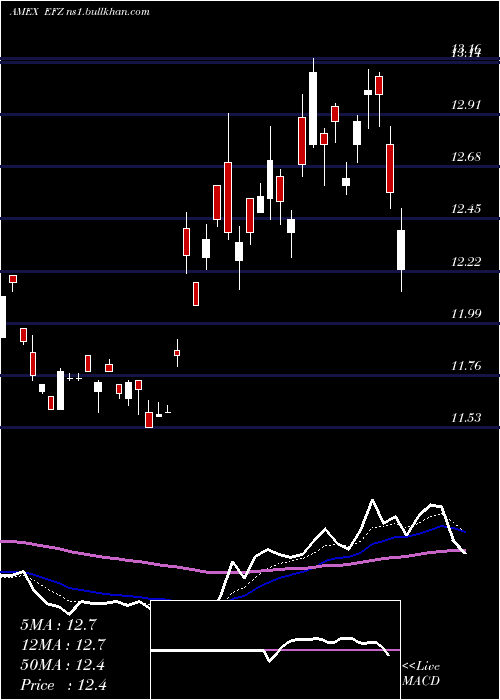500x700 pixels.
Task: Click the AMEX EFZ ns1.bullkhan.com header text
Action: [x=79, y=12]
